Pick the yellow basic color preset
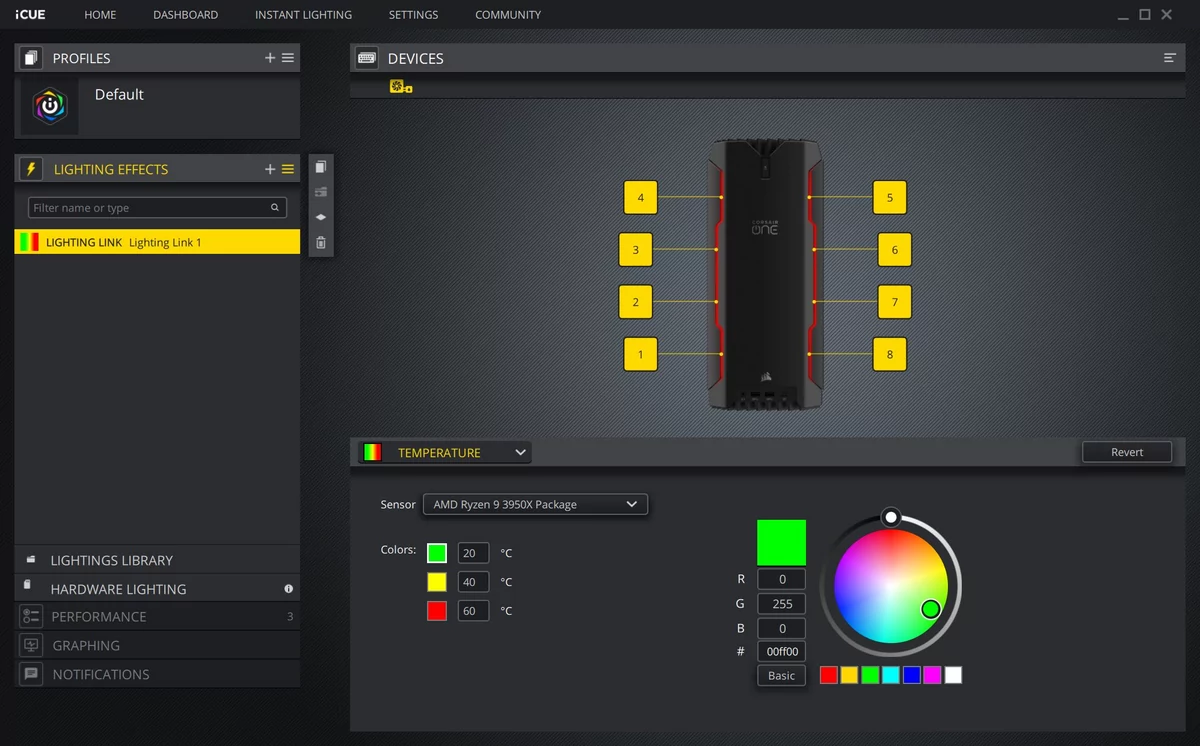This screenshot has height=746, width=1200. 849,675
